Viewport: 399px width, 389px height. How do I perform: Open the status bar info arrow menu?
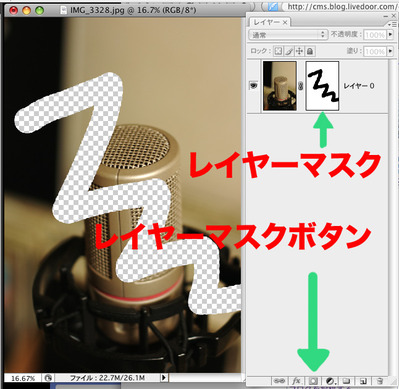click(164, 378)
